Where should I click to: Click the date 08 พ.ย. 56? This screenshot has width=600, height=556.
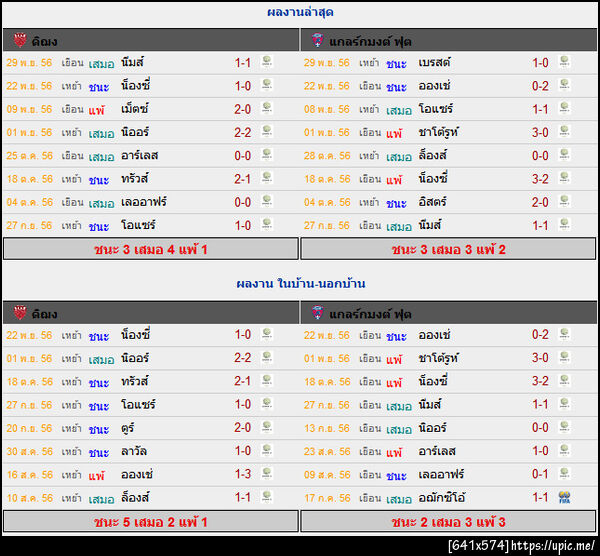click(x=327, y=109)
